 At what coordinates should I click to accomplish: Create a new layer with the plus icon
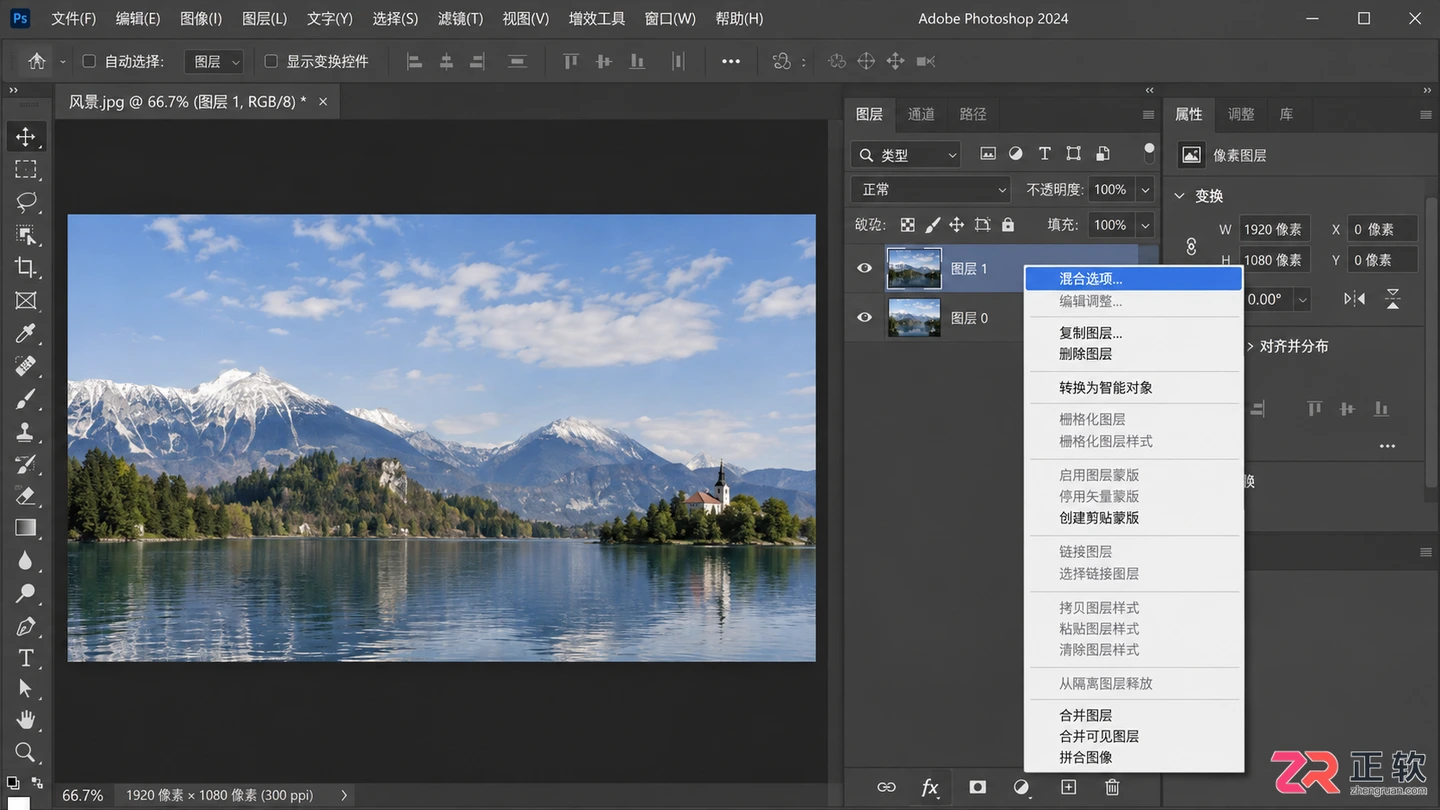tap(1068, 787)
